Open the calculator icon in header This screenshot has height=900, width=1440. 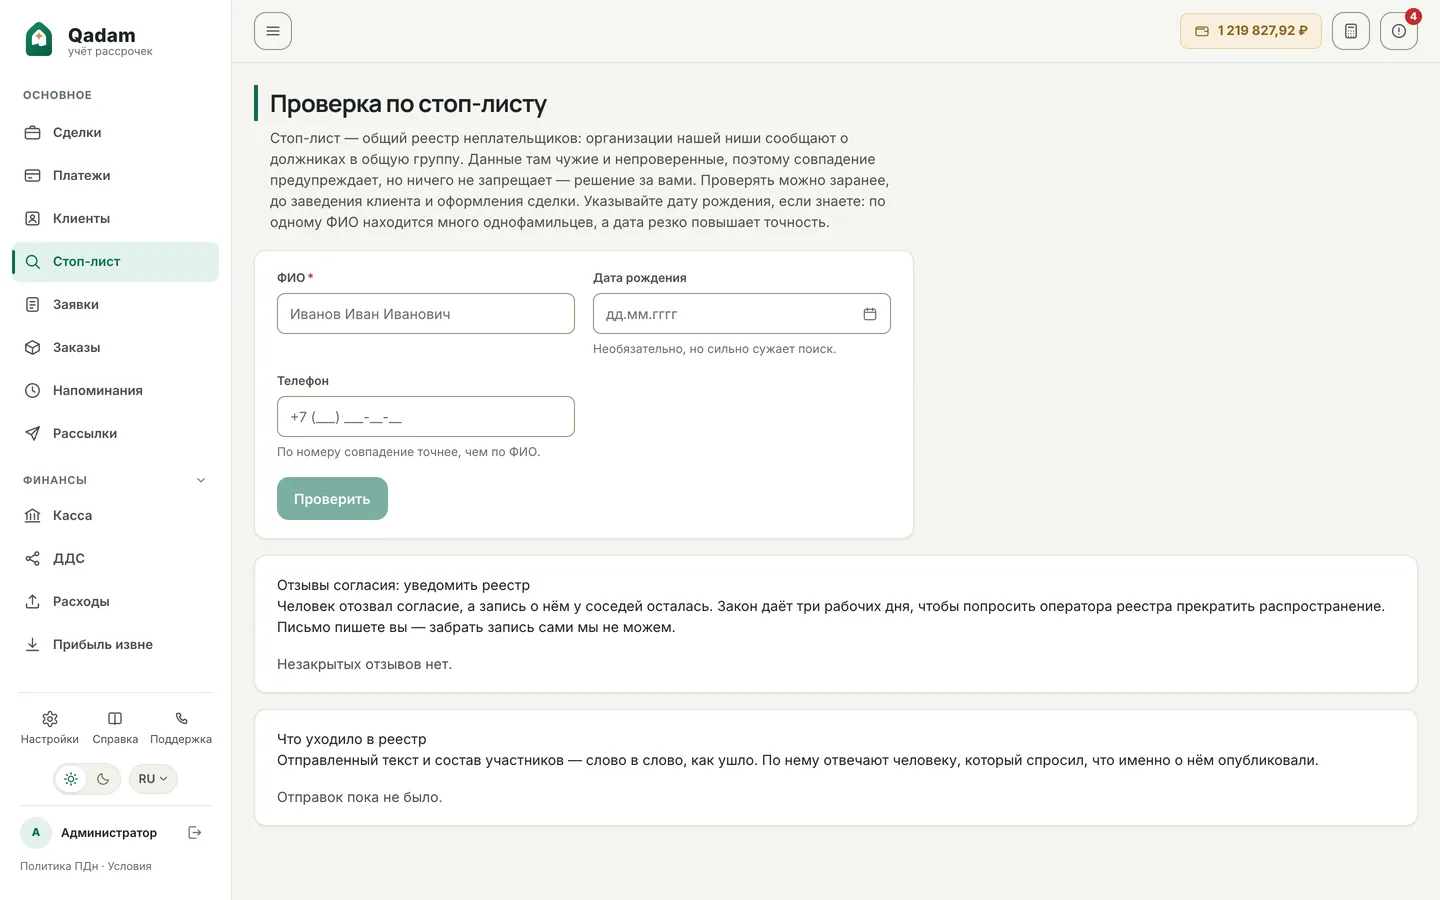click(1350, 31)
